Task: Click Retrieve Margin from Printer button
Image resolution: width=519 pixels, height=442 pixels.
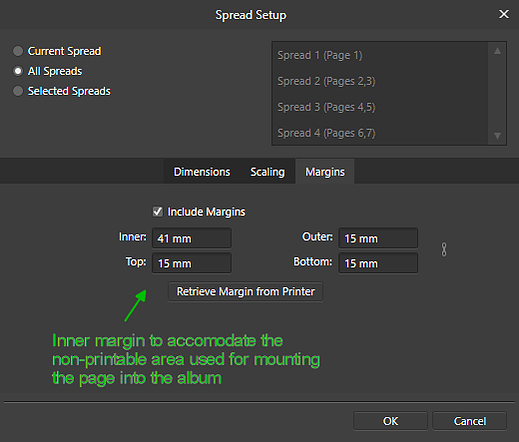Action: click(x=246, y=292)
